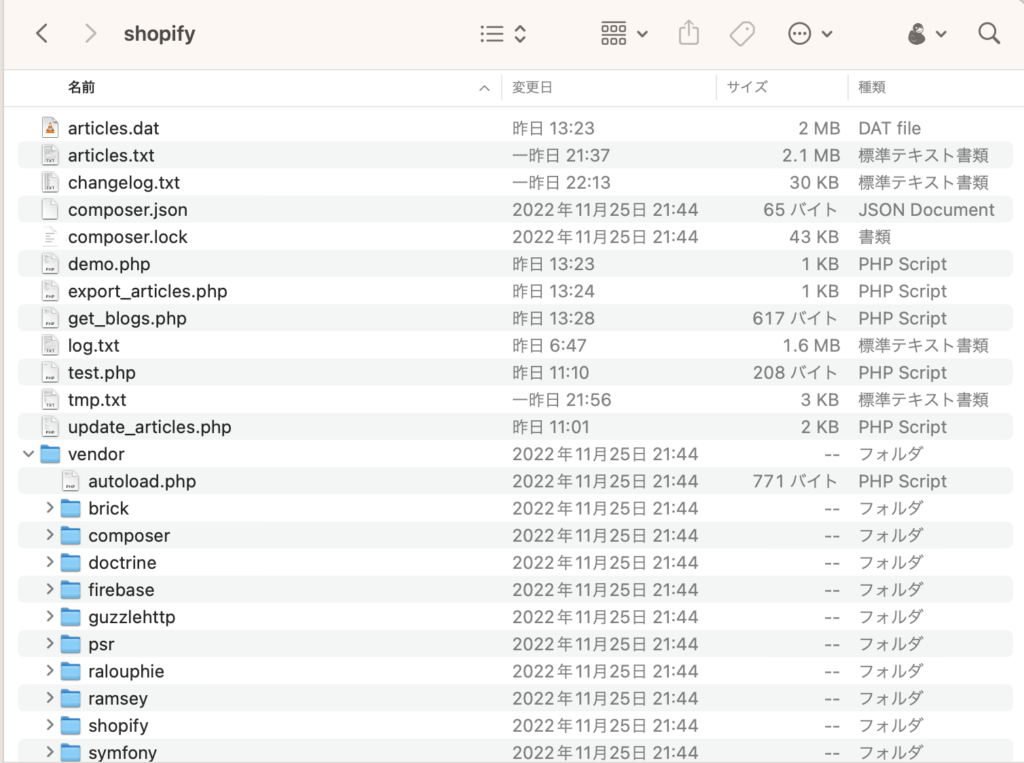Image resolution: width=1024 pixels, height=763 pixels.
Task: Select the articles.txt file icon
Action: (50, 155)
